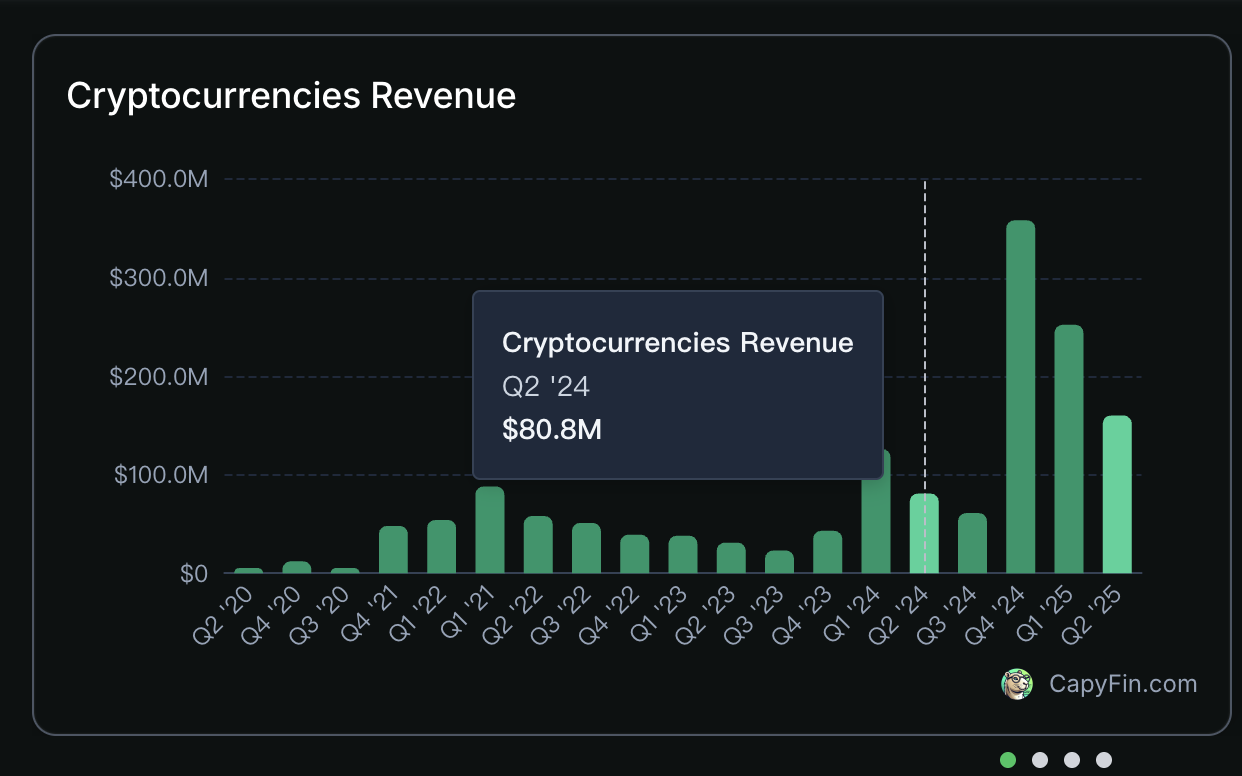This screenshot has height=776, width=1242.
Task: Click the chart title Cryptocurrencies Revenue
Action: (x=291, y=95)
